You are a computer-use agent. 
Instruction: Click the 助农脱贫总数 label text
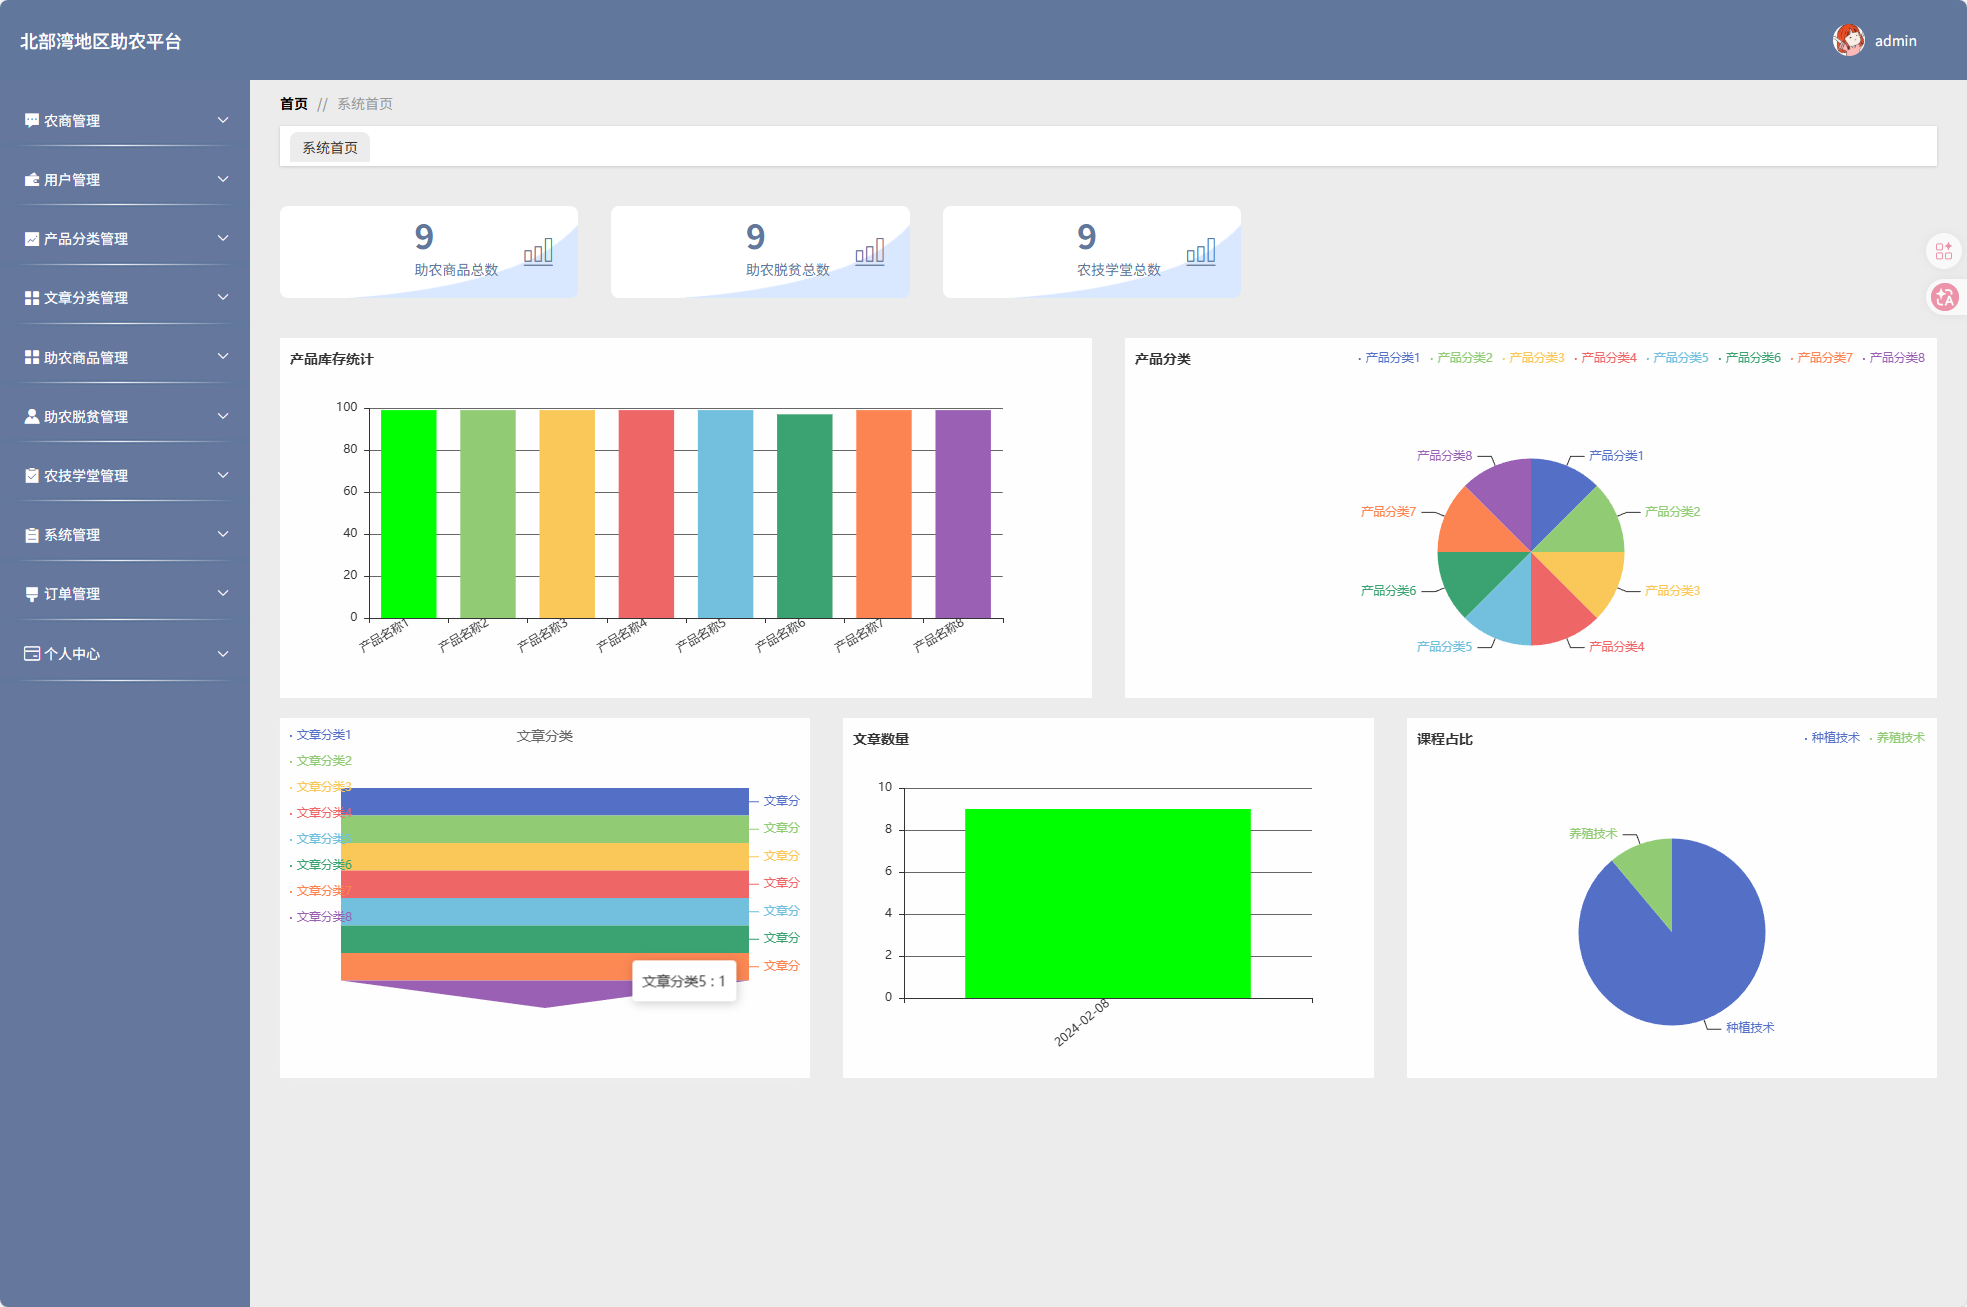tap(788, 270)
